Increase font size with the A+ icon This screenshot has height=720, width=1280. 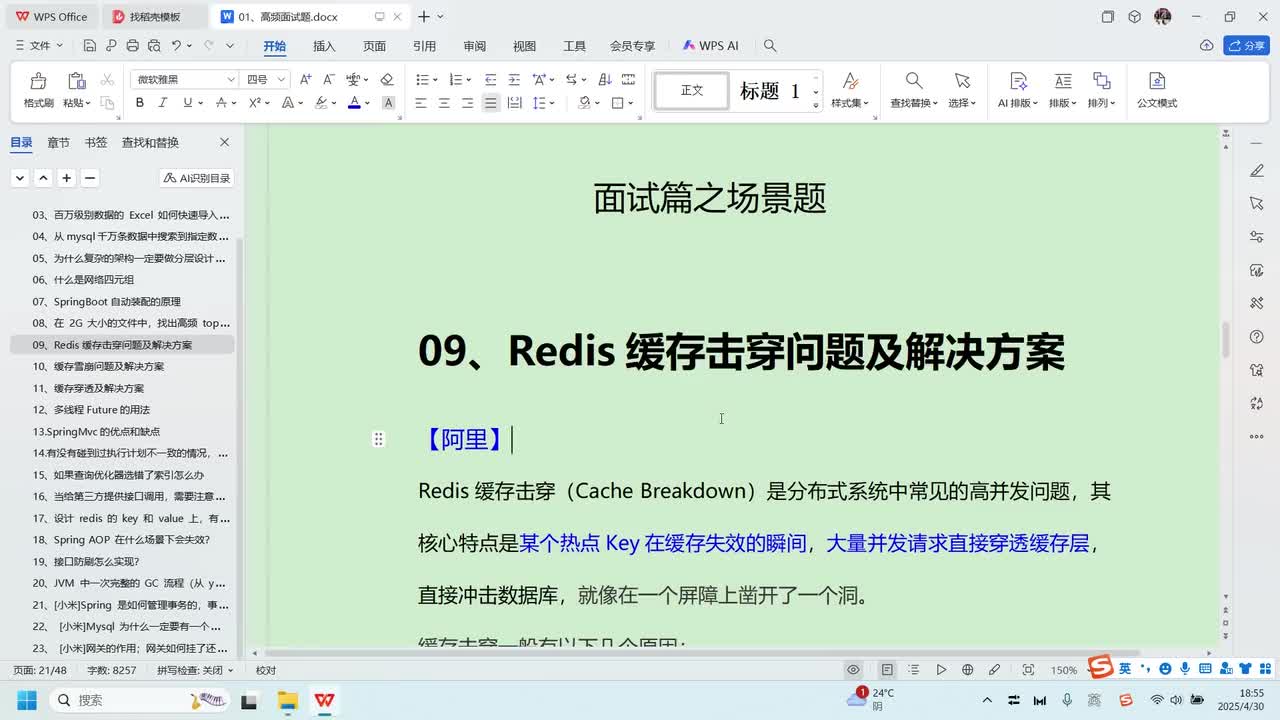point(306,79)
